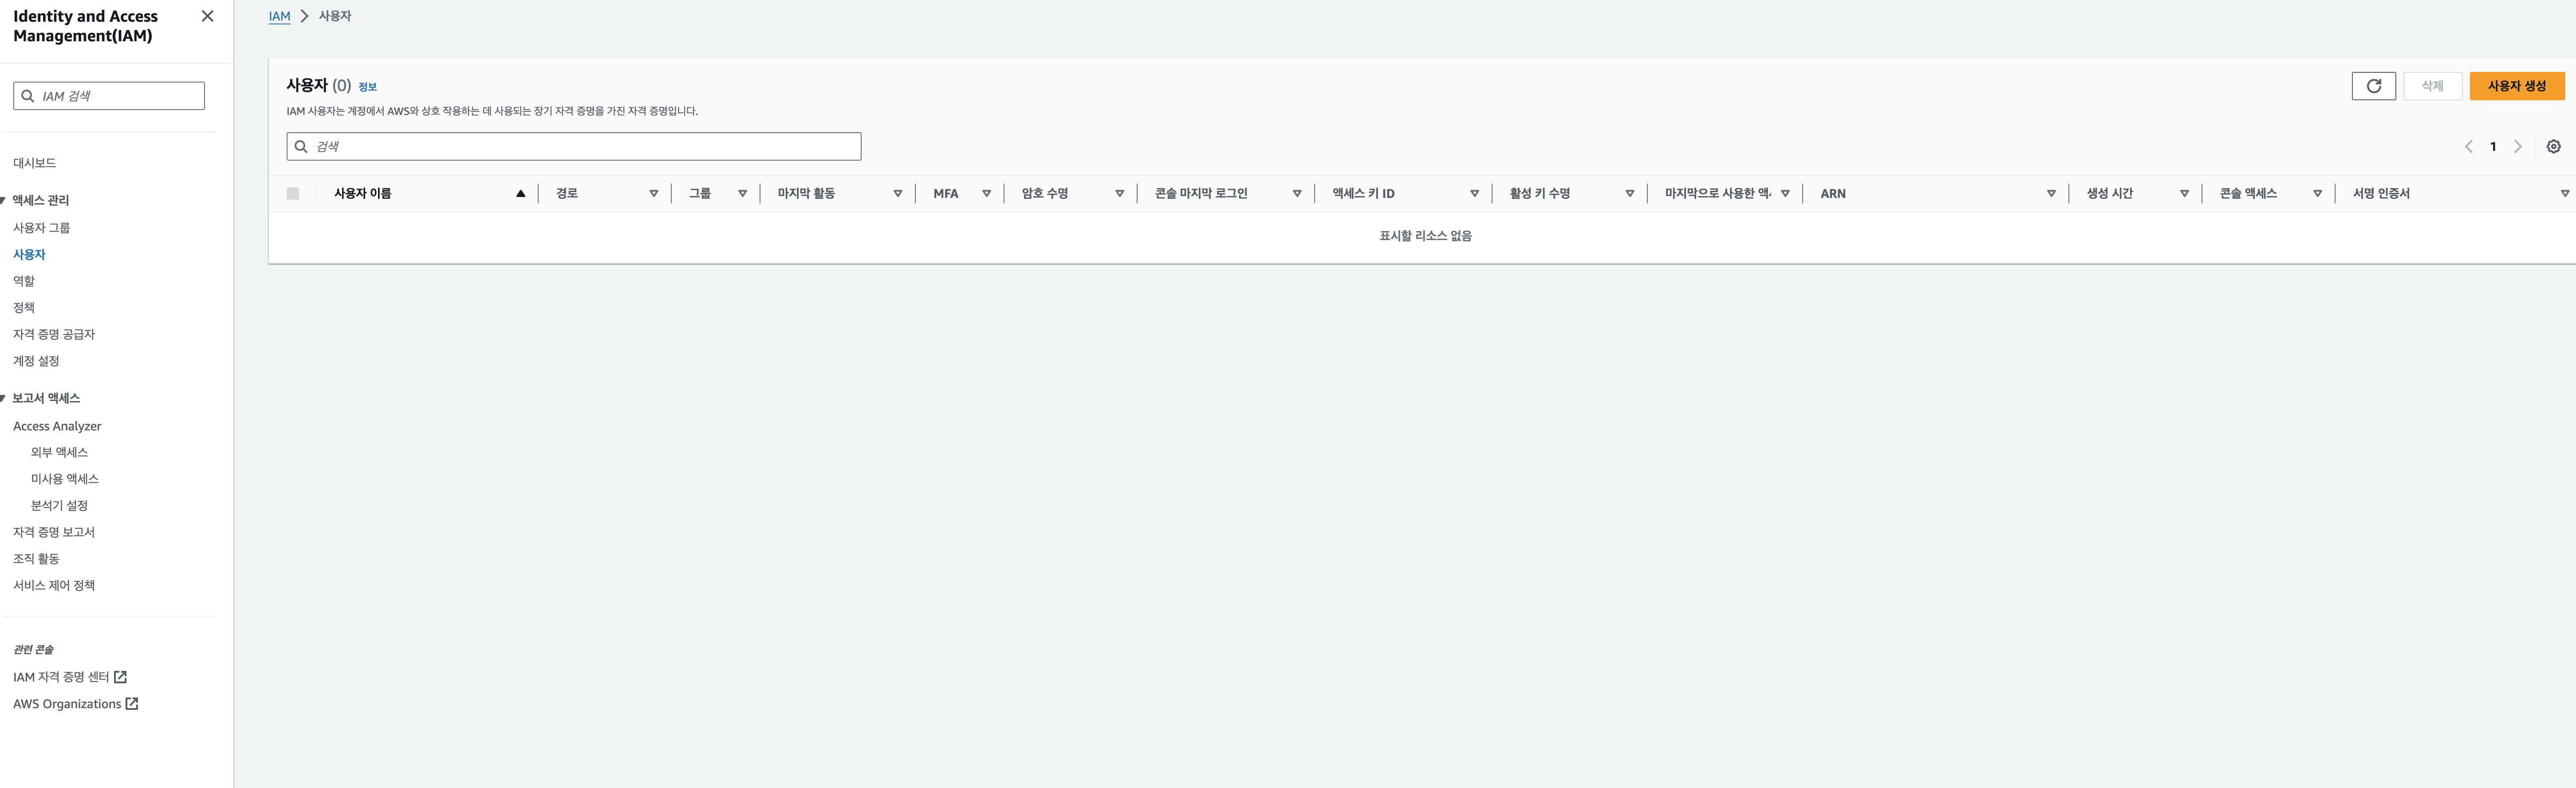Sort by ARN column

click(x=2051, y=194)
